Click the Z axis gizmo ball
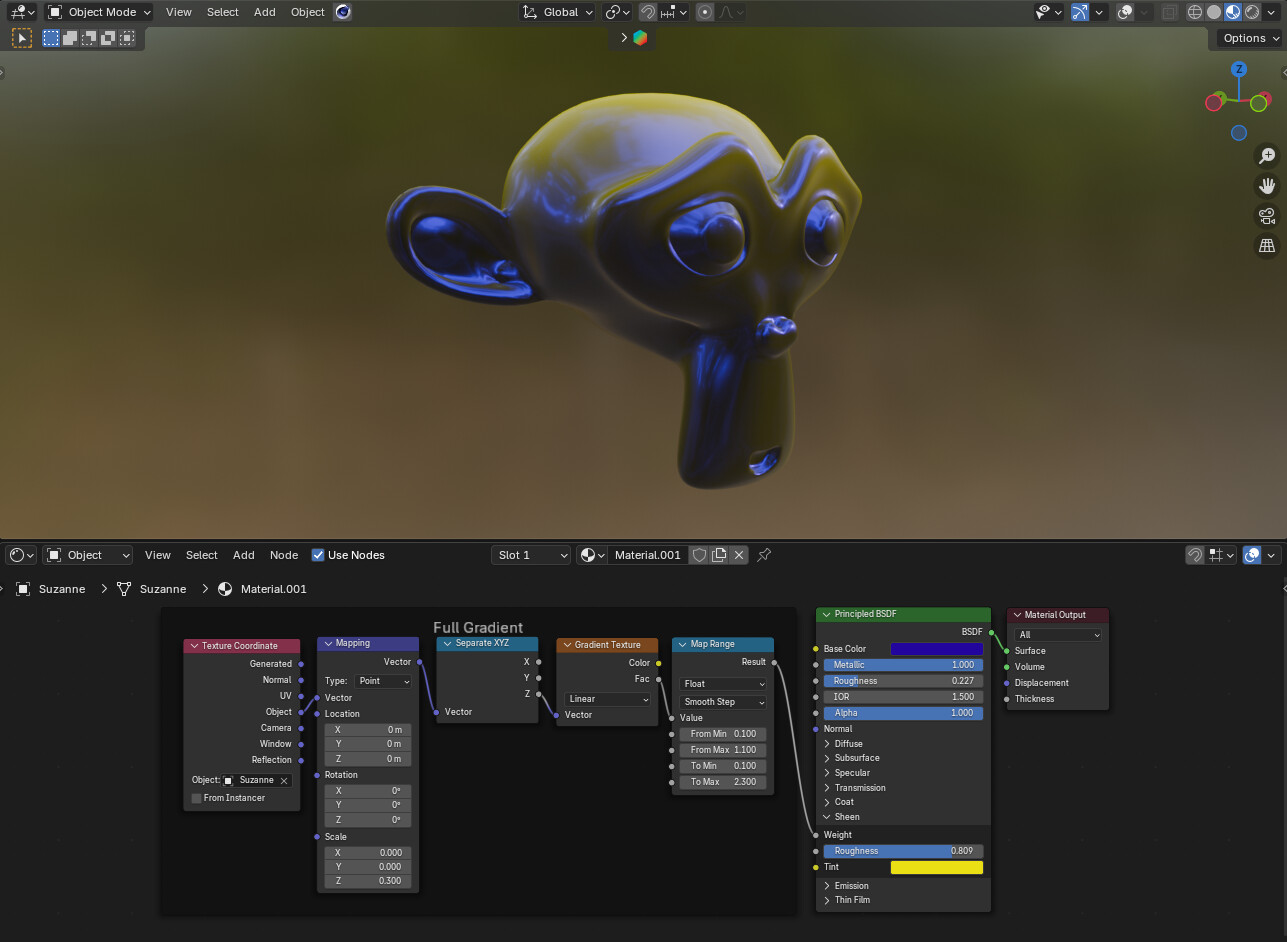 click(x=1239, y=69)
